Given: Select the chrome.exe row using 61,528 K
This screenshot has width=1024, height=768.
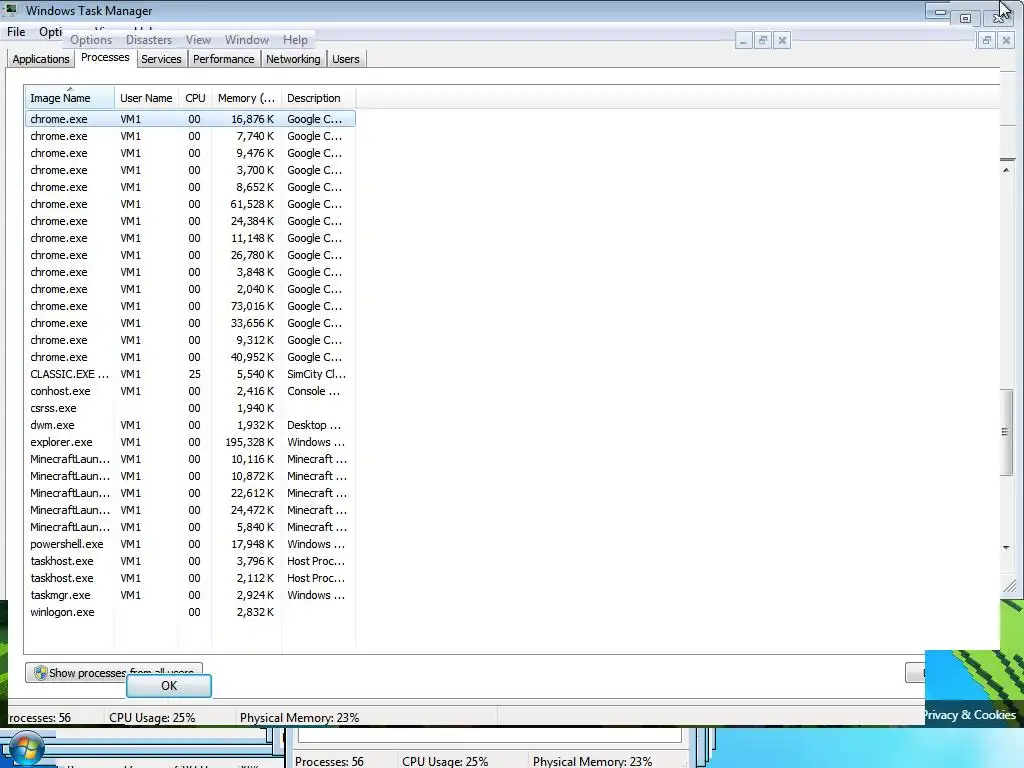Looking at the screenshot, I should 190,204.
